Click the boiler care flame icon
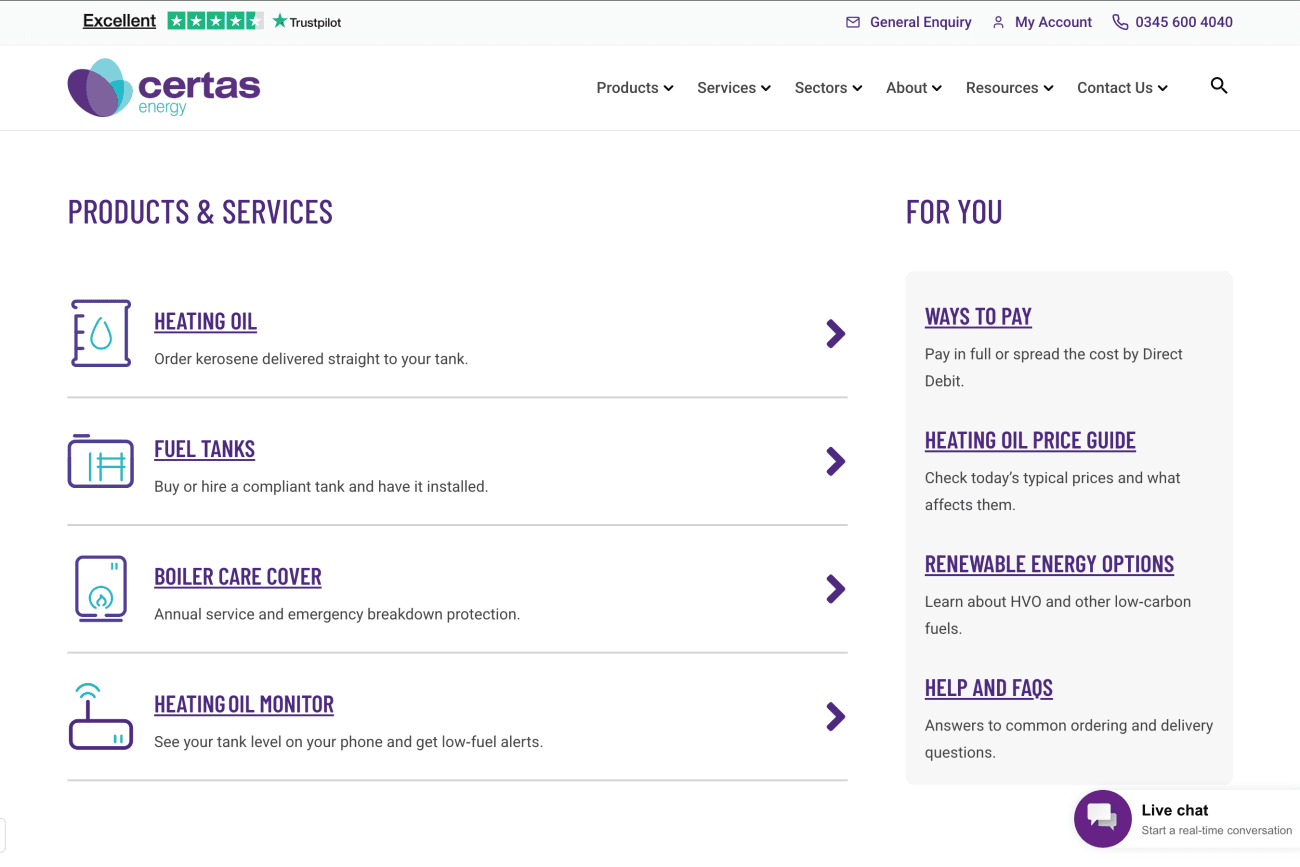The height and width of the screenshot is (867, 1300). [100, 589]
